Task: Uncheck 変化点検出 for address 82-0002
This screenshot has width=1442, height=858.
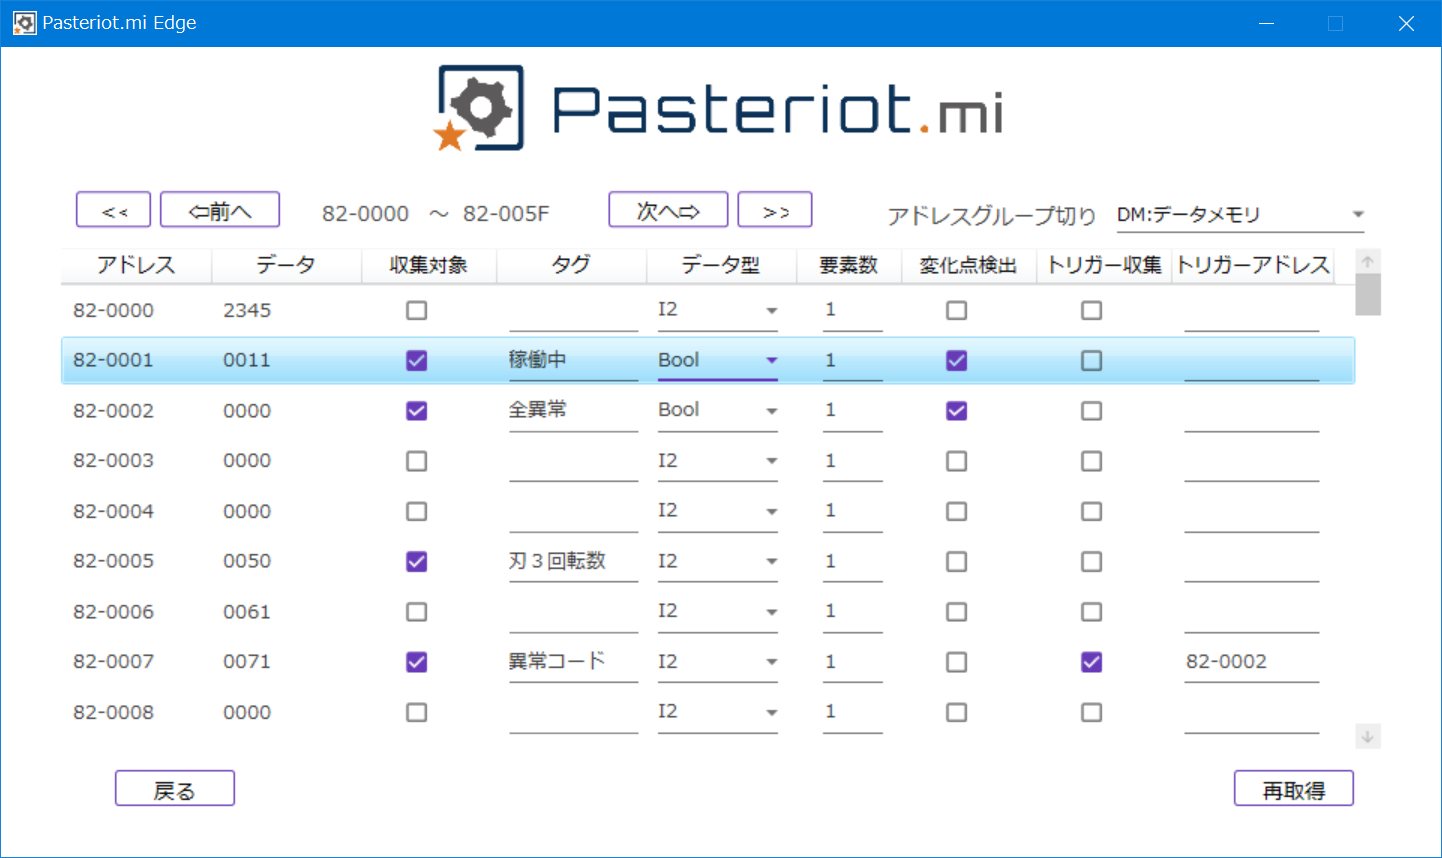Action: [x=957, y=411]
